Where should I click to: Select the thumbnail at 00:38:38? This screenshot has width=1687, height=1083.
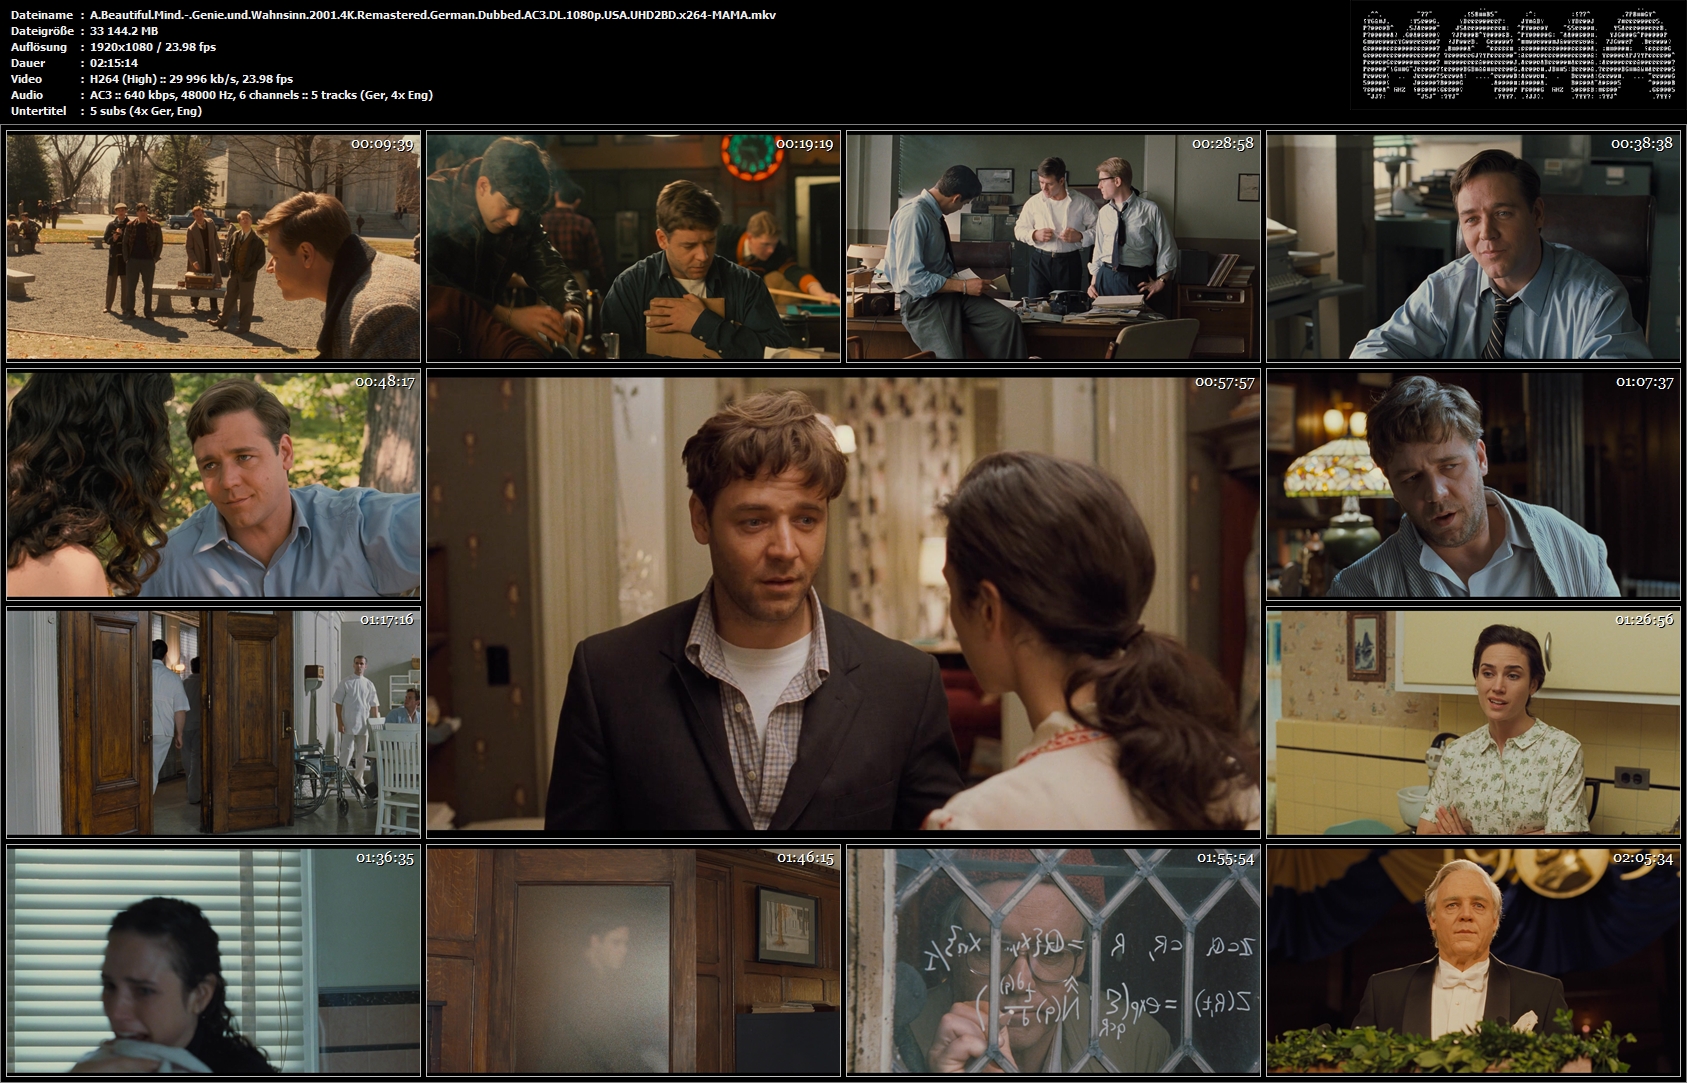pyautogui.click(x=1473, y=247)
